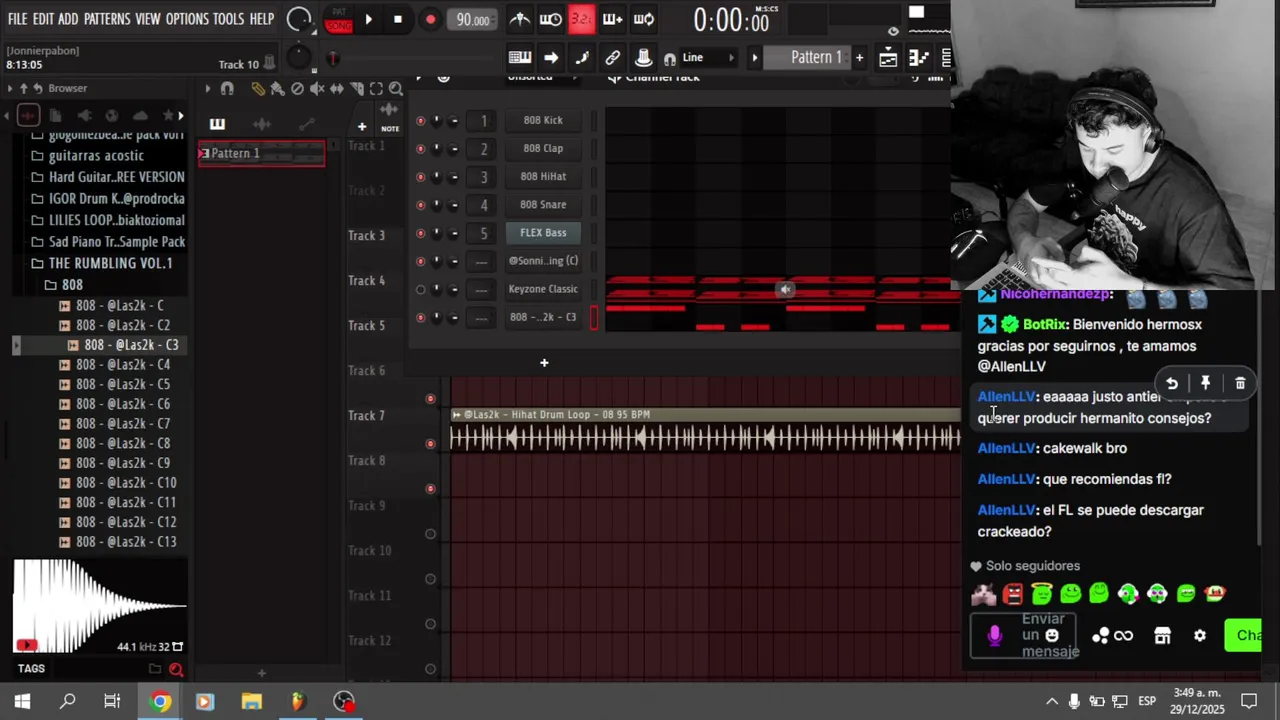Click the main volume knob
This screenshot has width=1280, height=720.
tap(298, 19)
